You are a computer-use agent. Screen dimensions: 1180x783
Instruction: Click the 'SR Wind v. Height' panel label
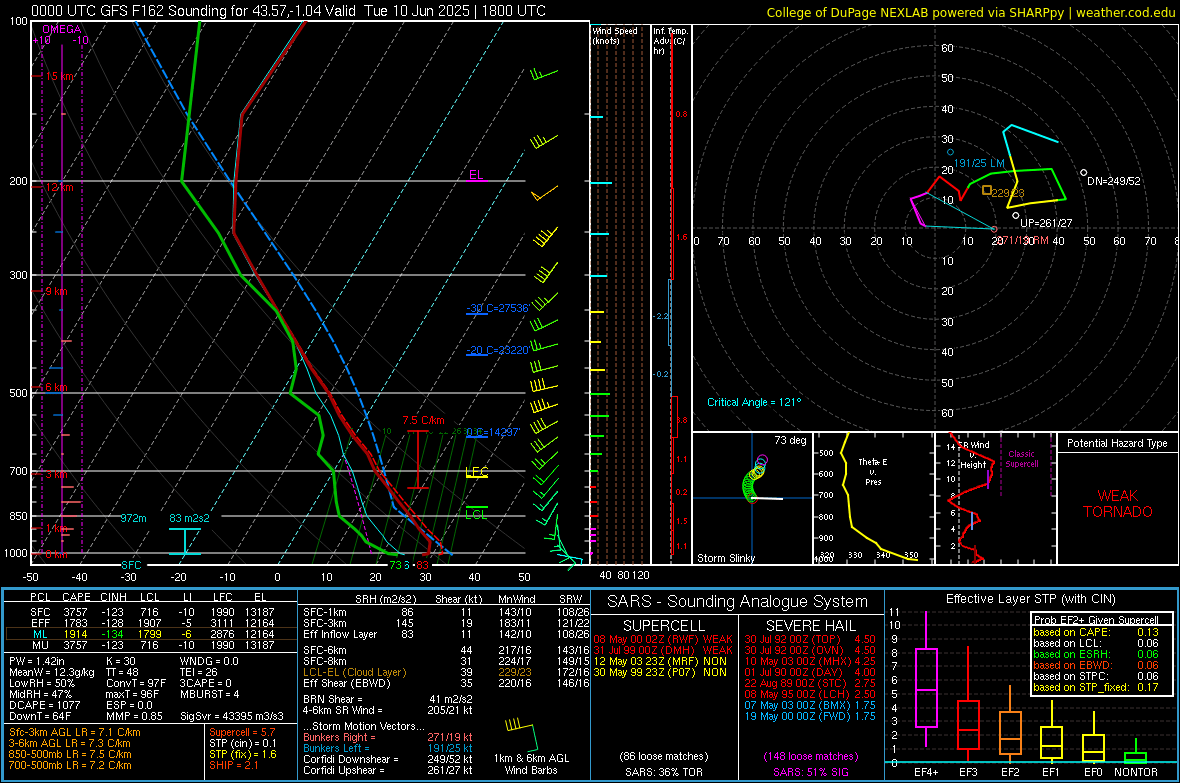point(973,455)
